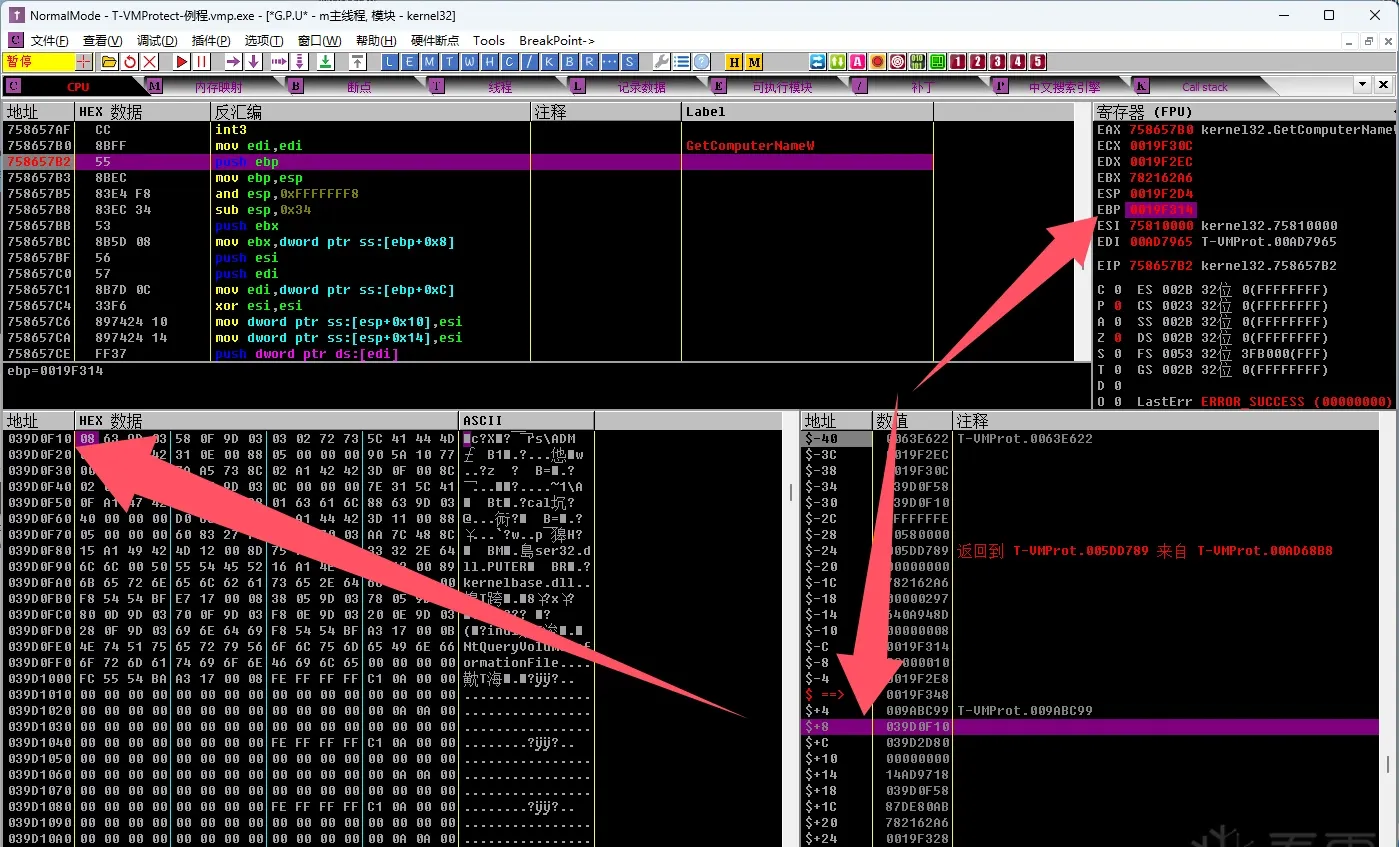Click the EAX register value 758657B0
This screenshot has height=847, width=1399.
tap(1160, 130)
